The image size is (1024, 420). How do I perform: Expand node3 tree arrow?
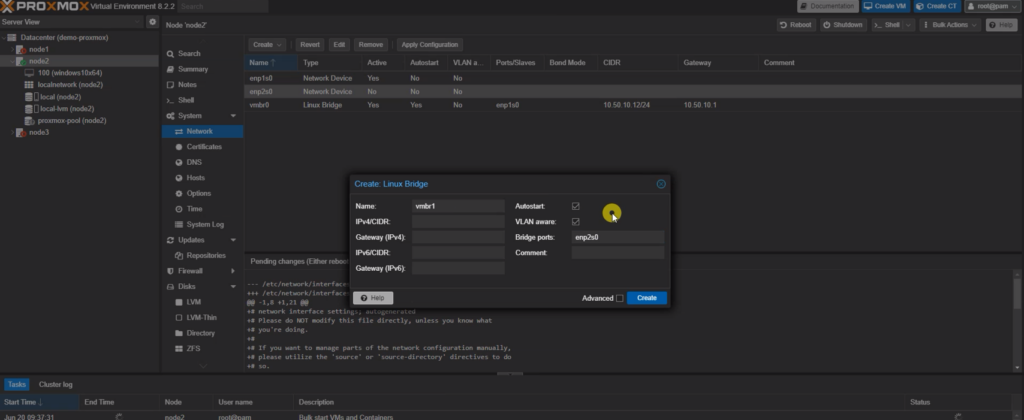click(x=12, y=133)
